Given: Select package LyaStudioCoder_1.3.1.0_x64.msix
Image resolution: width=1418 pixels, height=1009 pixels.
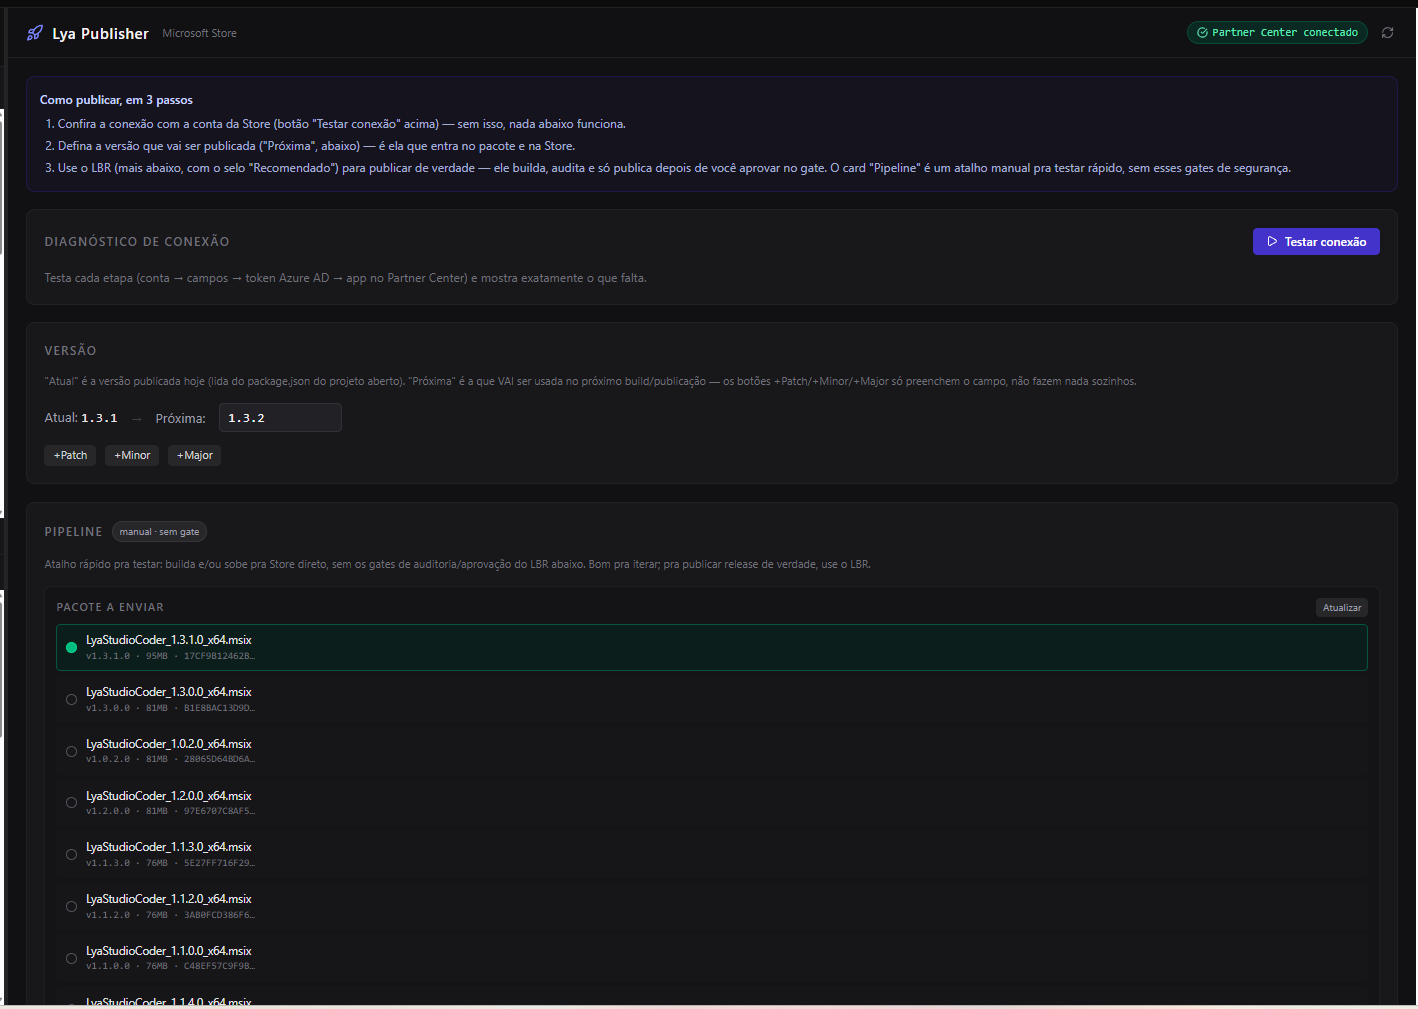Looking at the screenshot, I should [712, 647].
